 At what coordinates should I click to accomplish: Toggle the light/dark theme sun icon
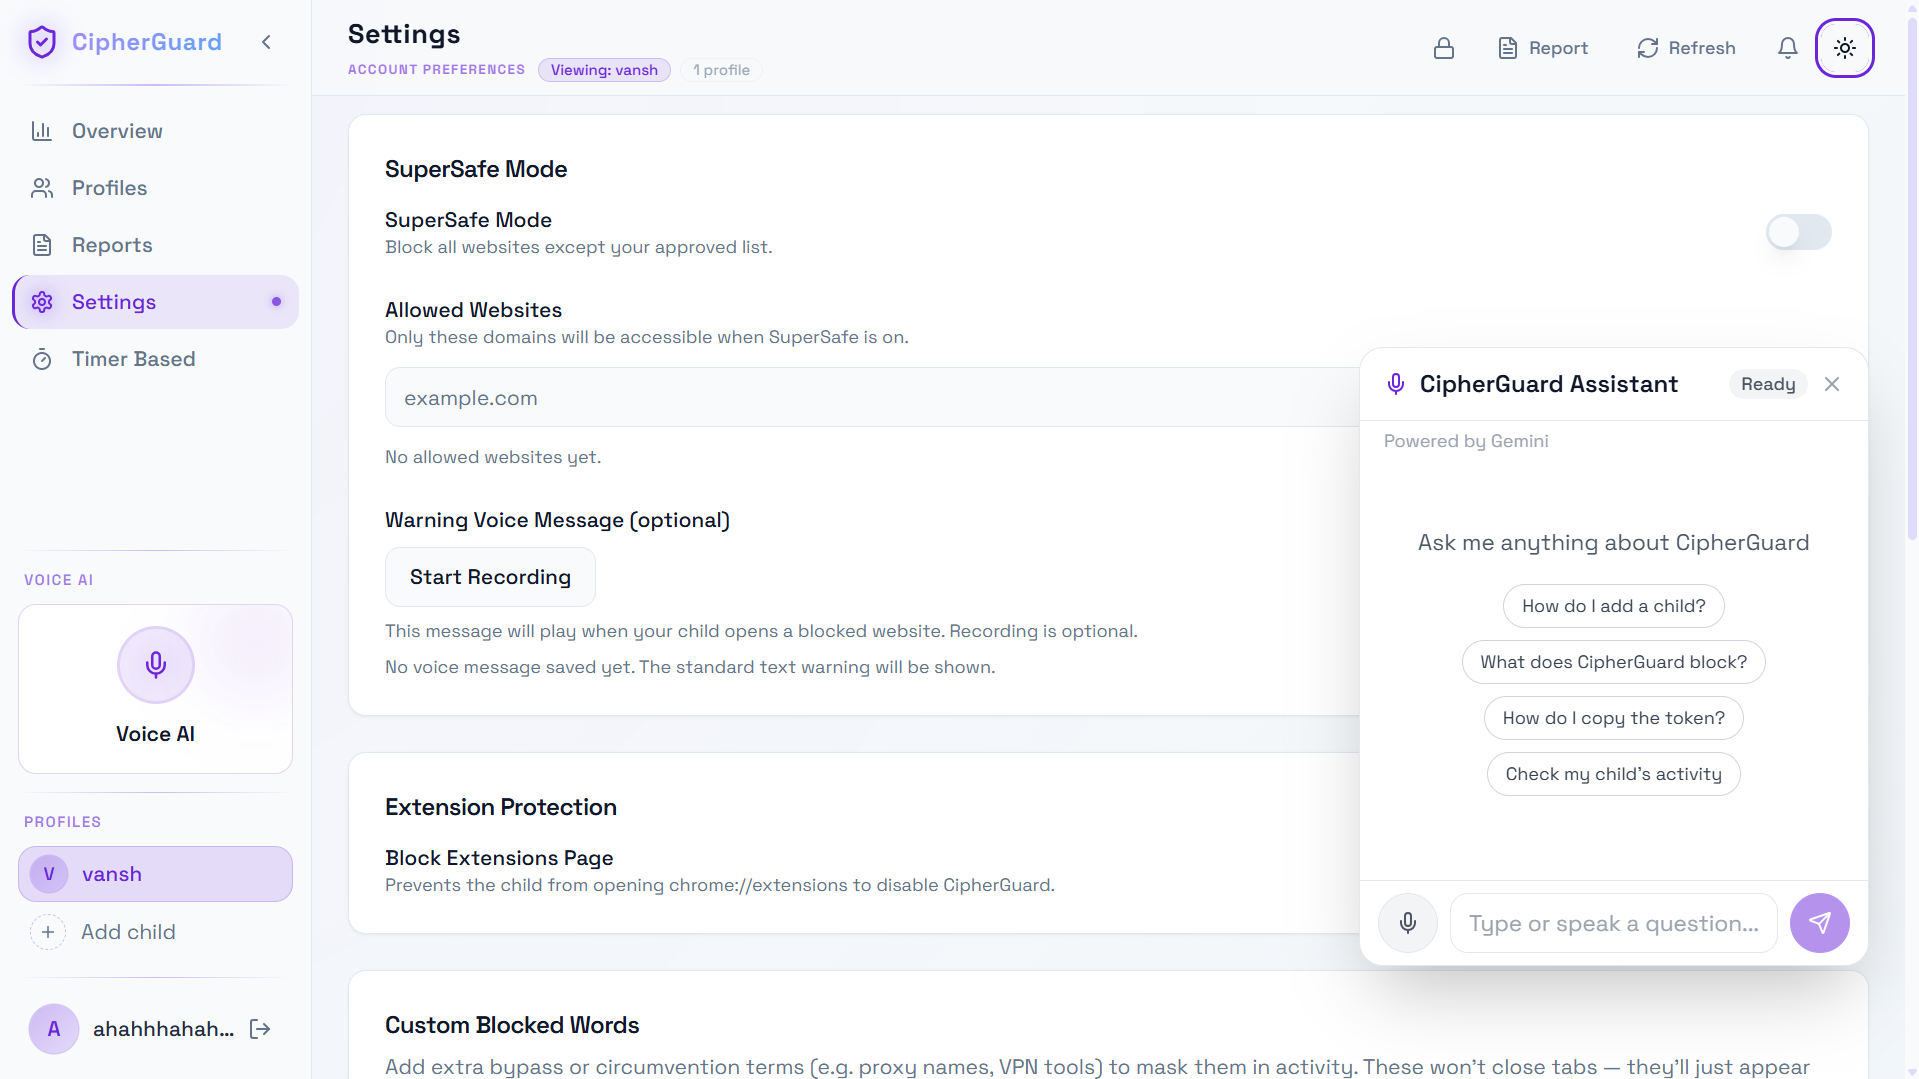[1845, 48]
